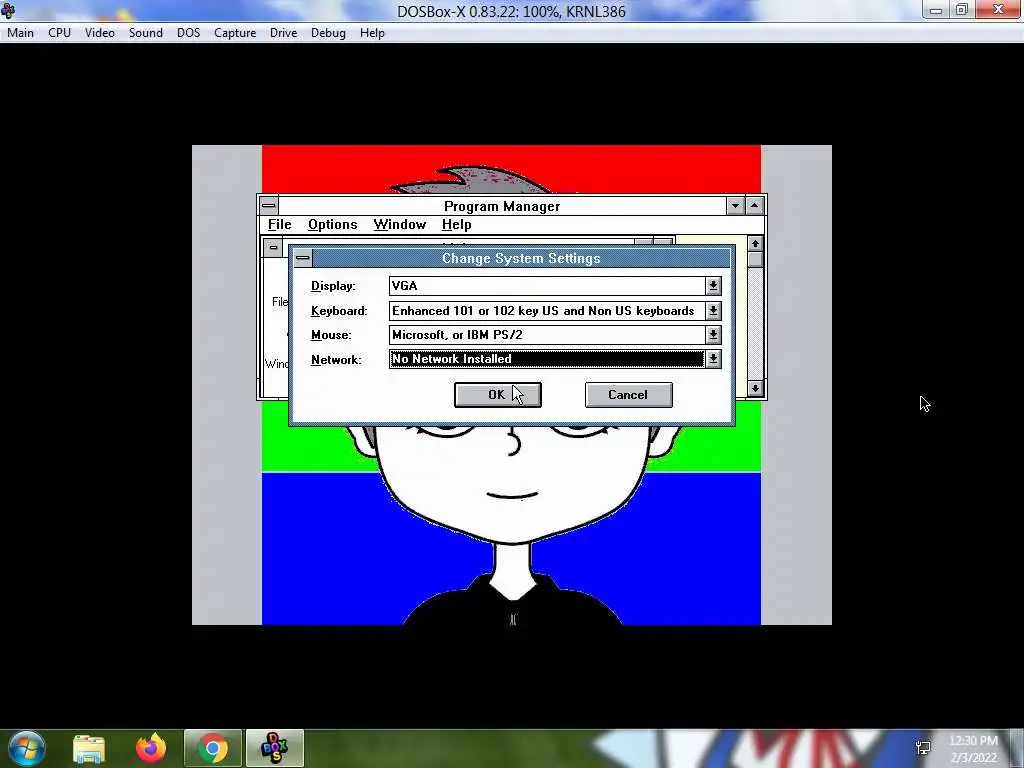
Task: Open Program Manager Window menu
Action: (400, 225)
